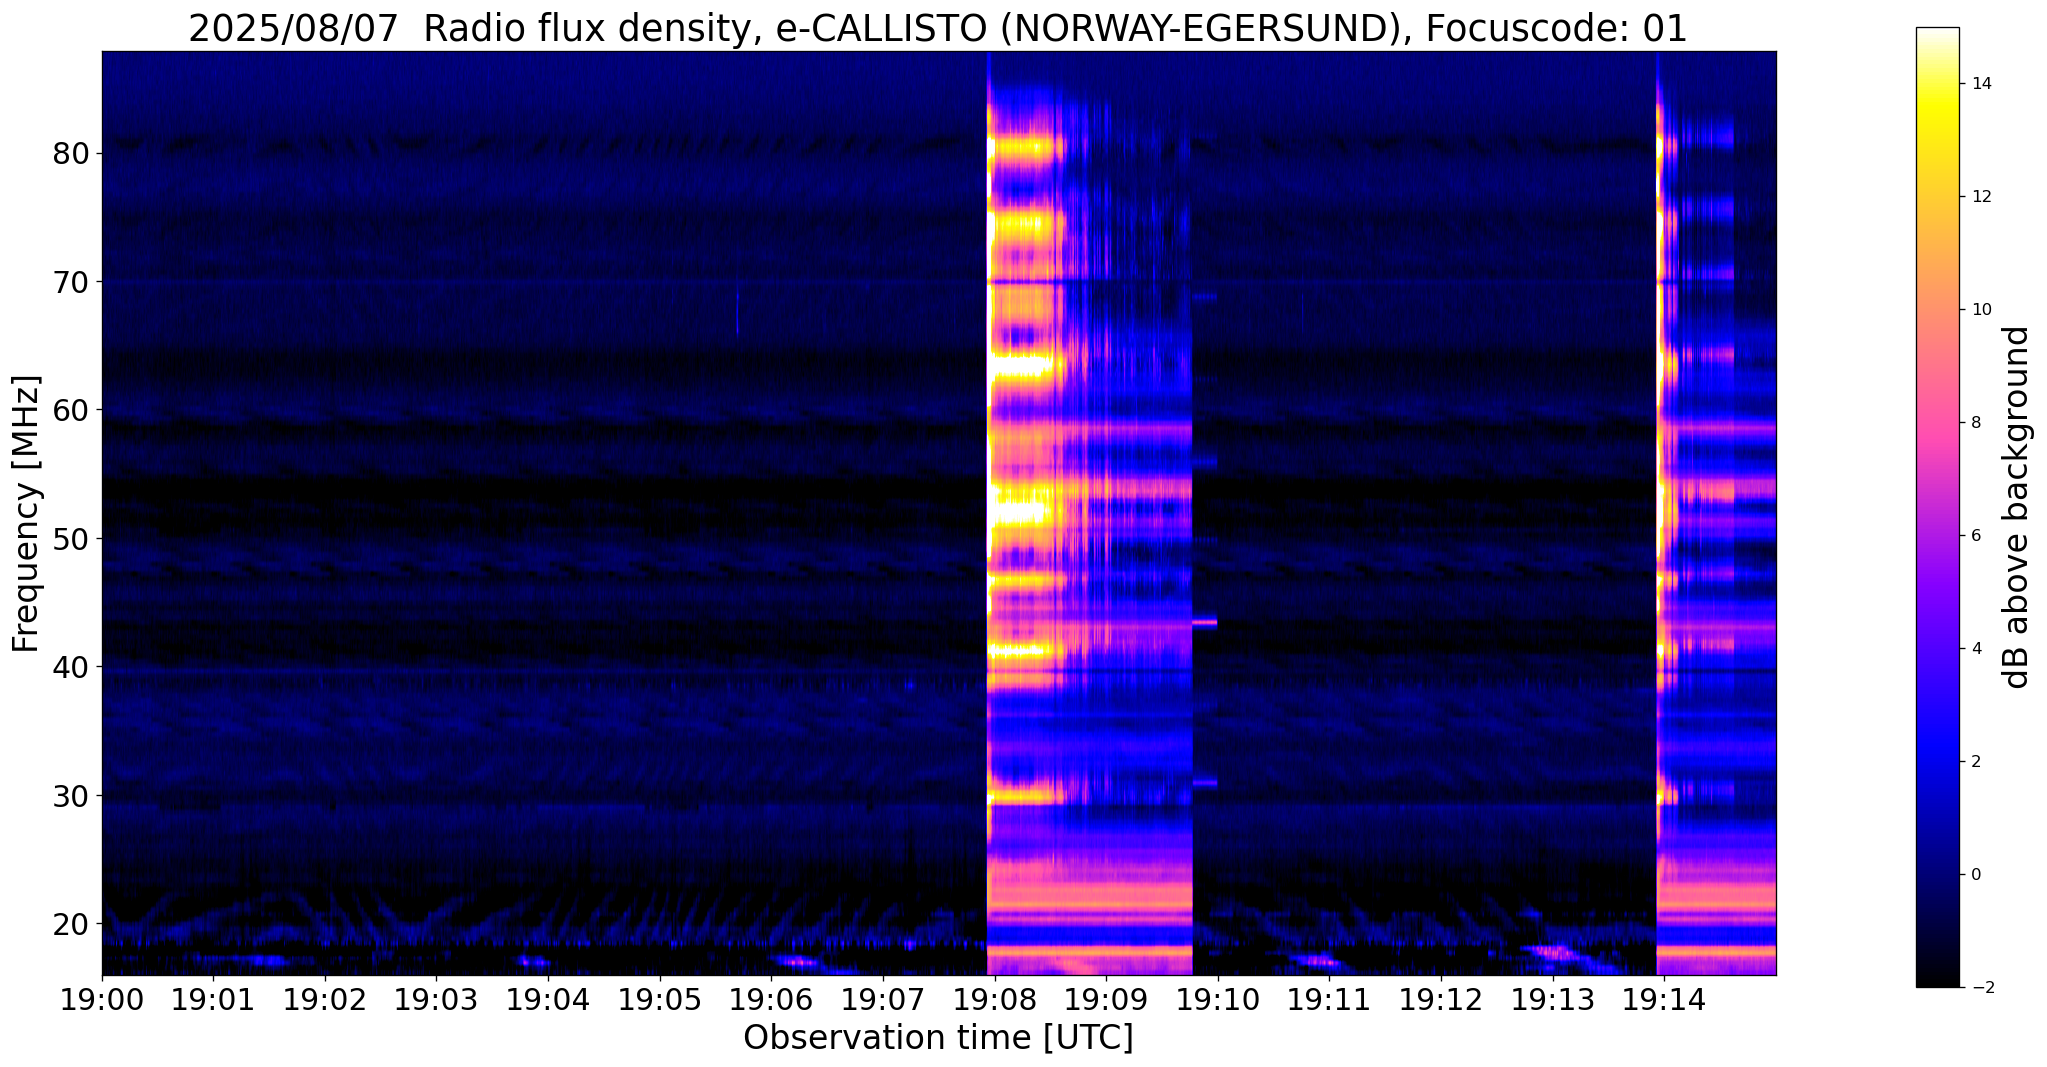Click the 19:02 time tick label
Image resolution: width=2047 pixels, height=1067 pixels.
pos(325,999)
